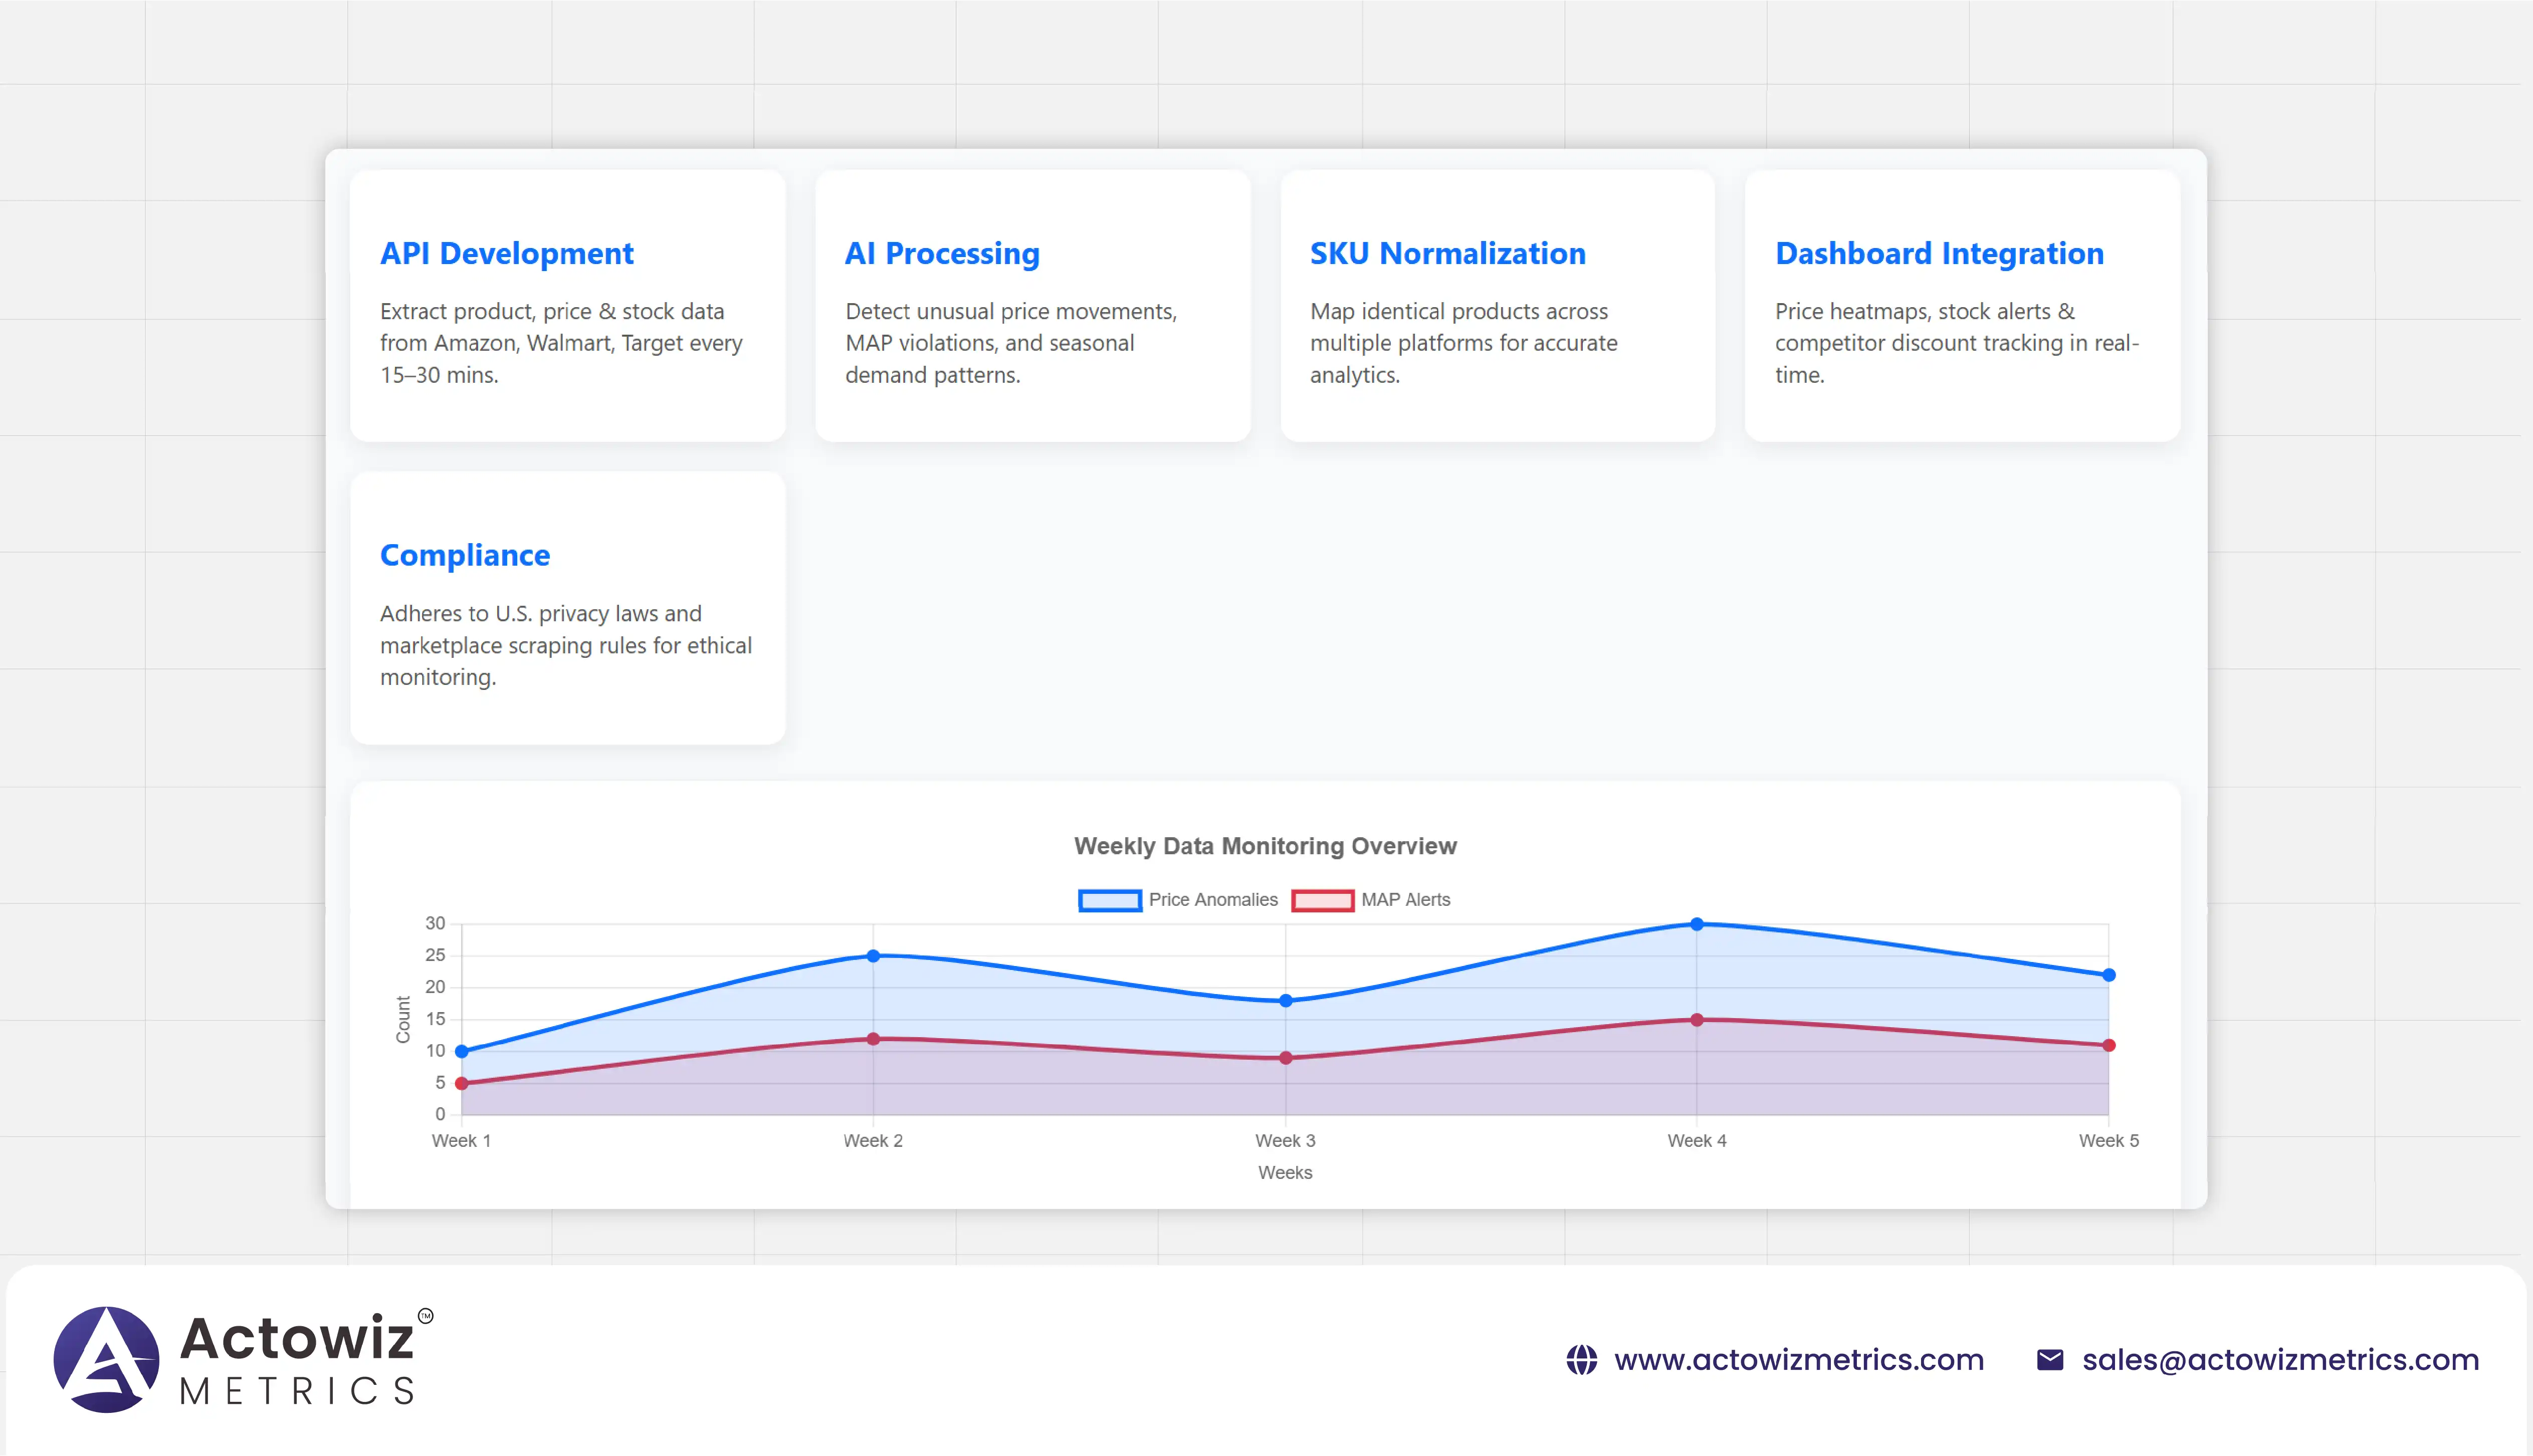This screenshot has width=2533, height=1456.
Task: Click the Week 4 MAP Alerts data point
Action: point(1697,1020)
